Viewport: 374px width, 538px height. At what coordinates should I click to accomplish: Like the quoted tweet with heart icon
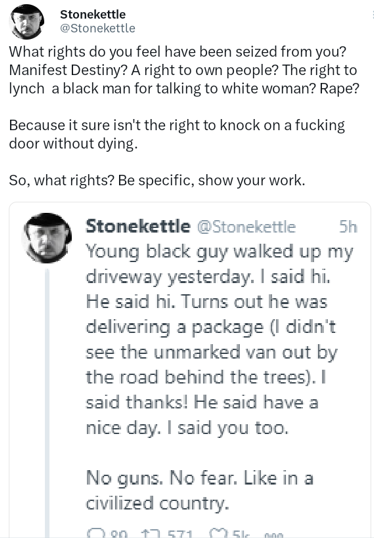218,534
